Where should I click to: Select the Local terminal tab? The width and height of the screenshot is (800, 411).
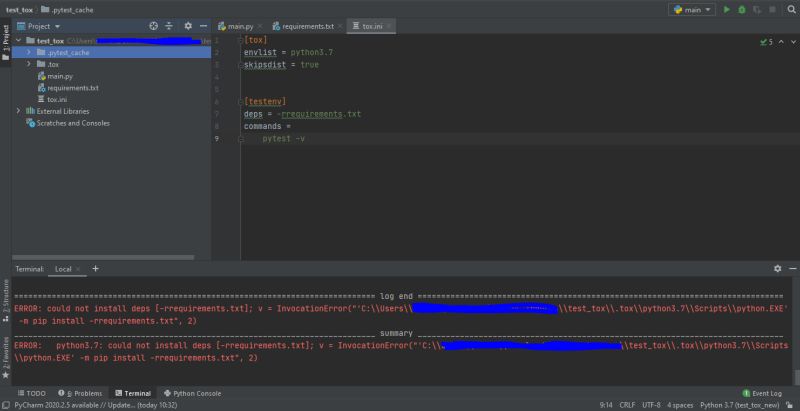click(x=63, y=269)
